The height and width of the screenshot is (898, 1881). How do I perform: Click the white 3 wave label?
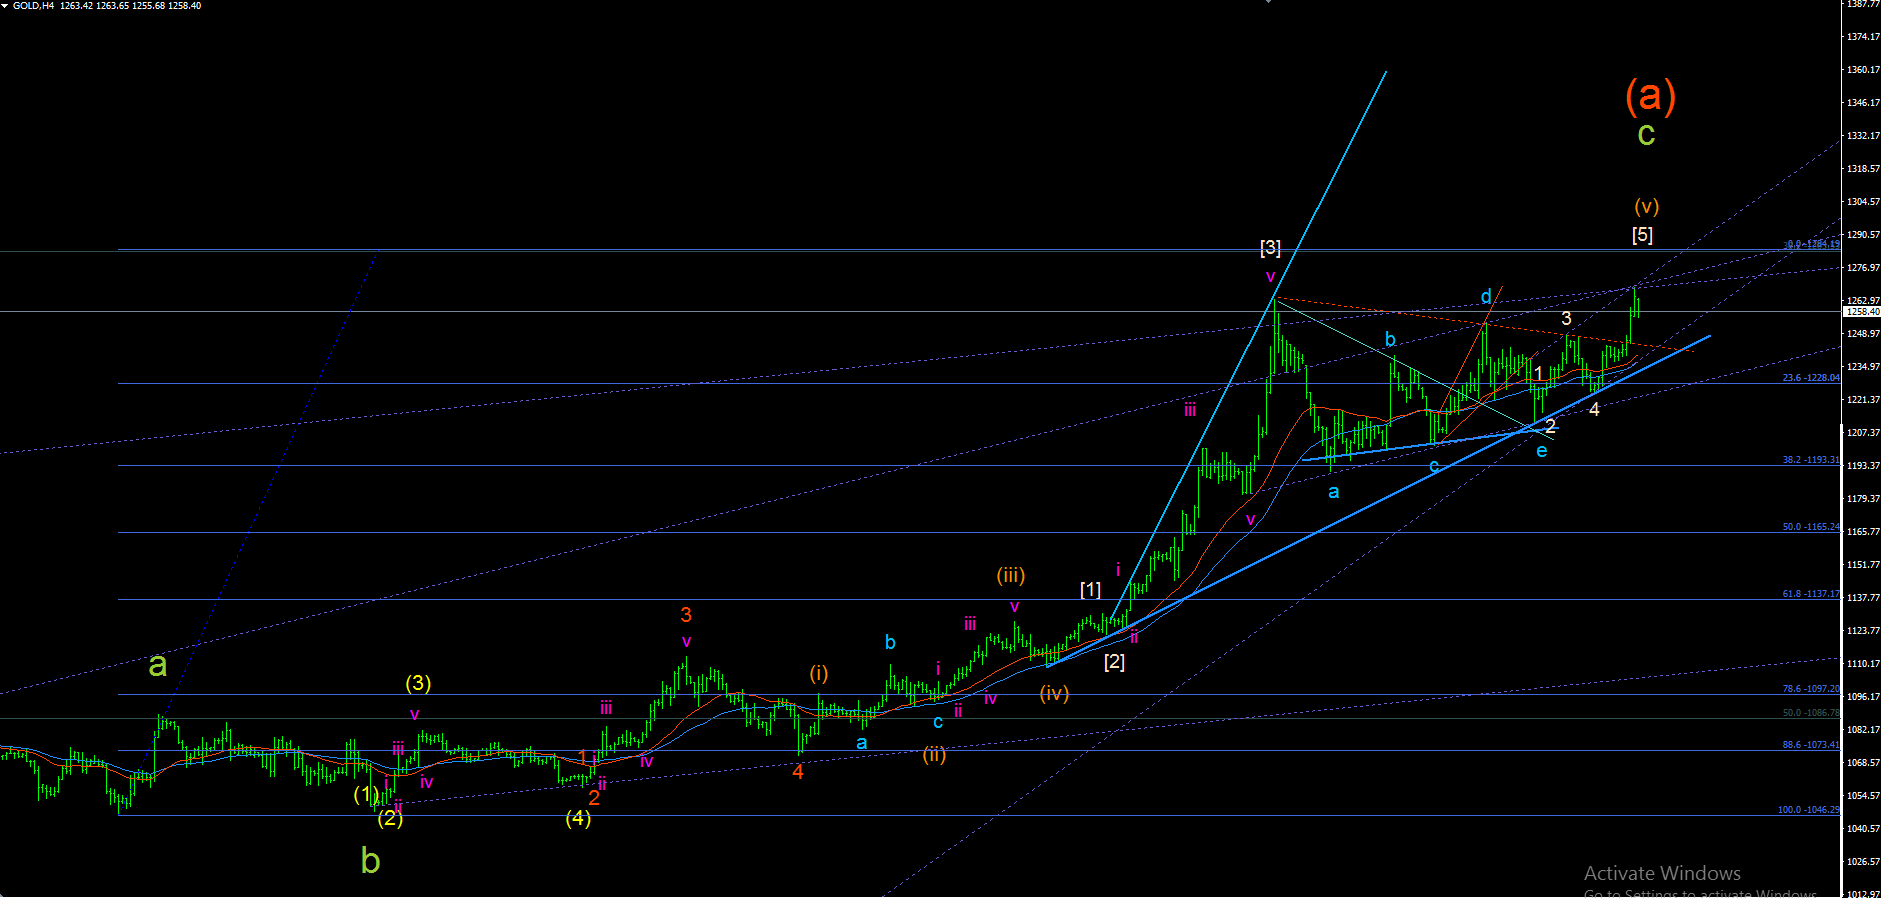[x=1566, y=318]
